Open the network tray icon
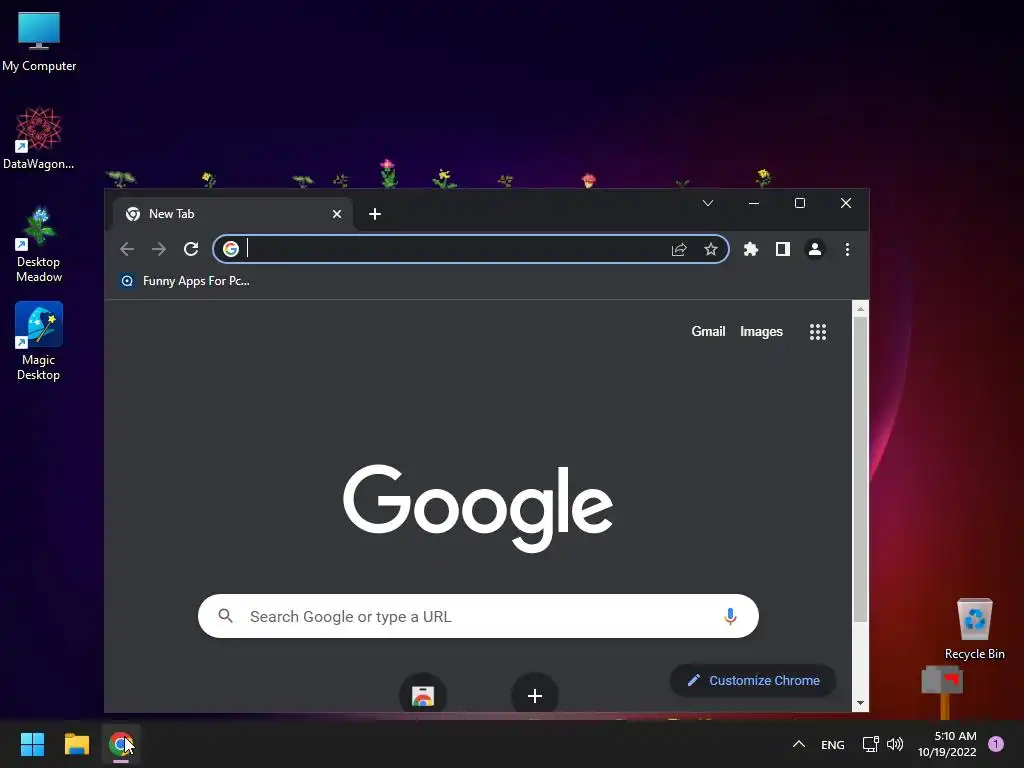The image size is (1024, 768). [871, 744]
